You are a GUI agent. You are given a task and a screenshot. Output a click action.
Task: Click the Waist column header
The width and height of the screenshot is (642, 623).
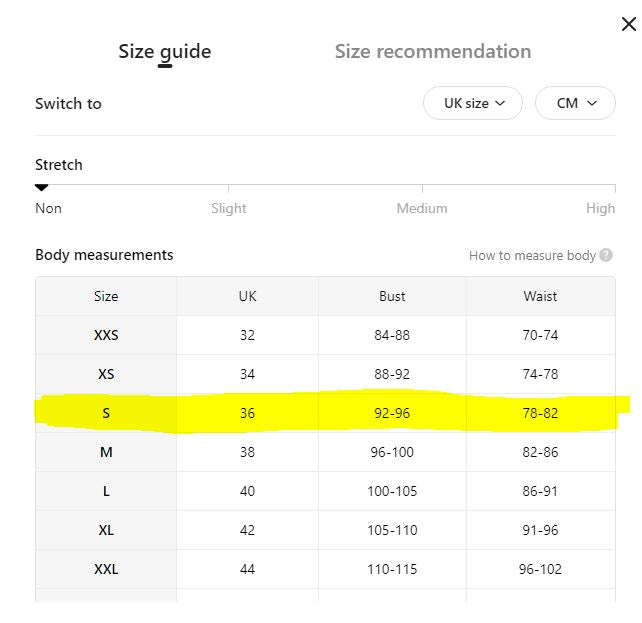pyautogui.click(x=540, y=296)
